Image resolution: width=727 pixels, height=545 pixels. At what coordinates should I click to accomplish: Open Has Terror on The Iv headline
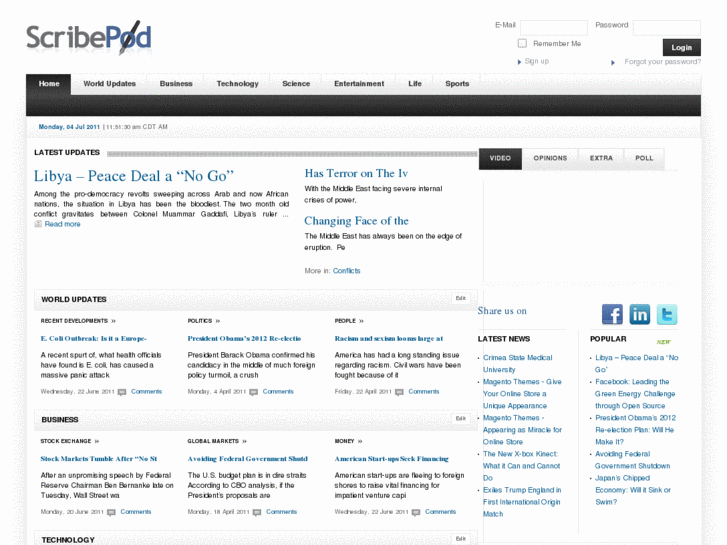[356, 173]
